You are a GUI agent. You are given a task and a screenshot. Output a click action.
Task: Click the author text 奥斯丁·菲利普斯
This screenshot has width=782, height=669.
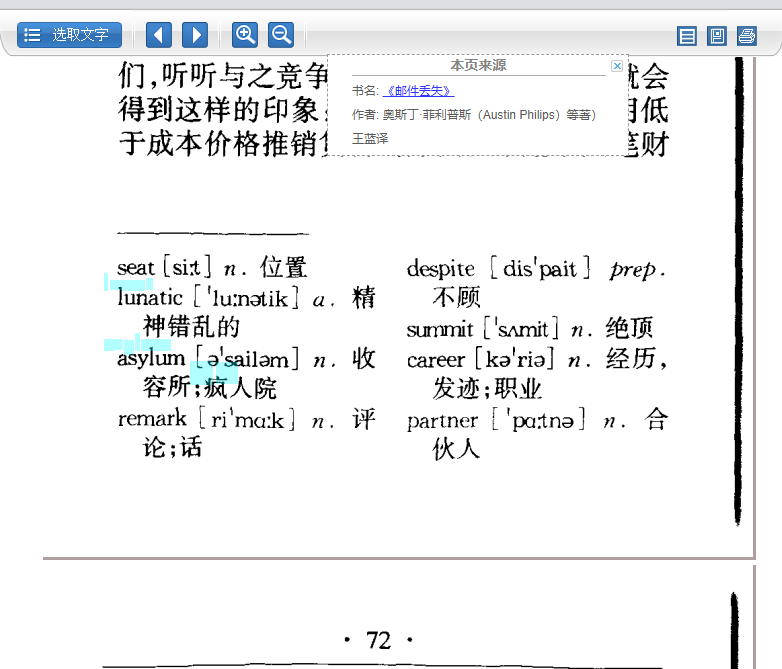(x=426, y=115)
